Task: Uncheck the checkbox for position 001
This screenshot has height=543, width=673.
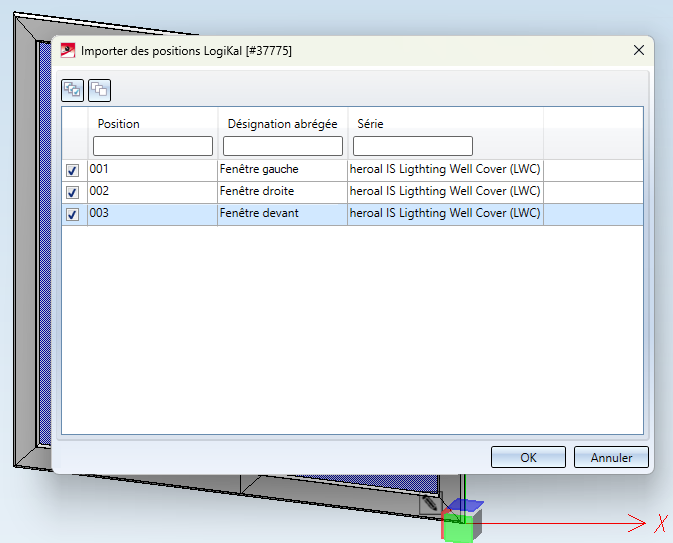Action: tap(73, 170)
